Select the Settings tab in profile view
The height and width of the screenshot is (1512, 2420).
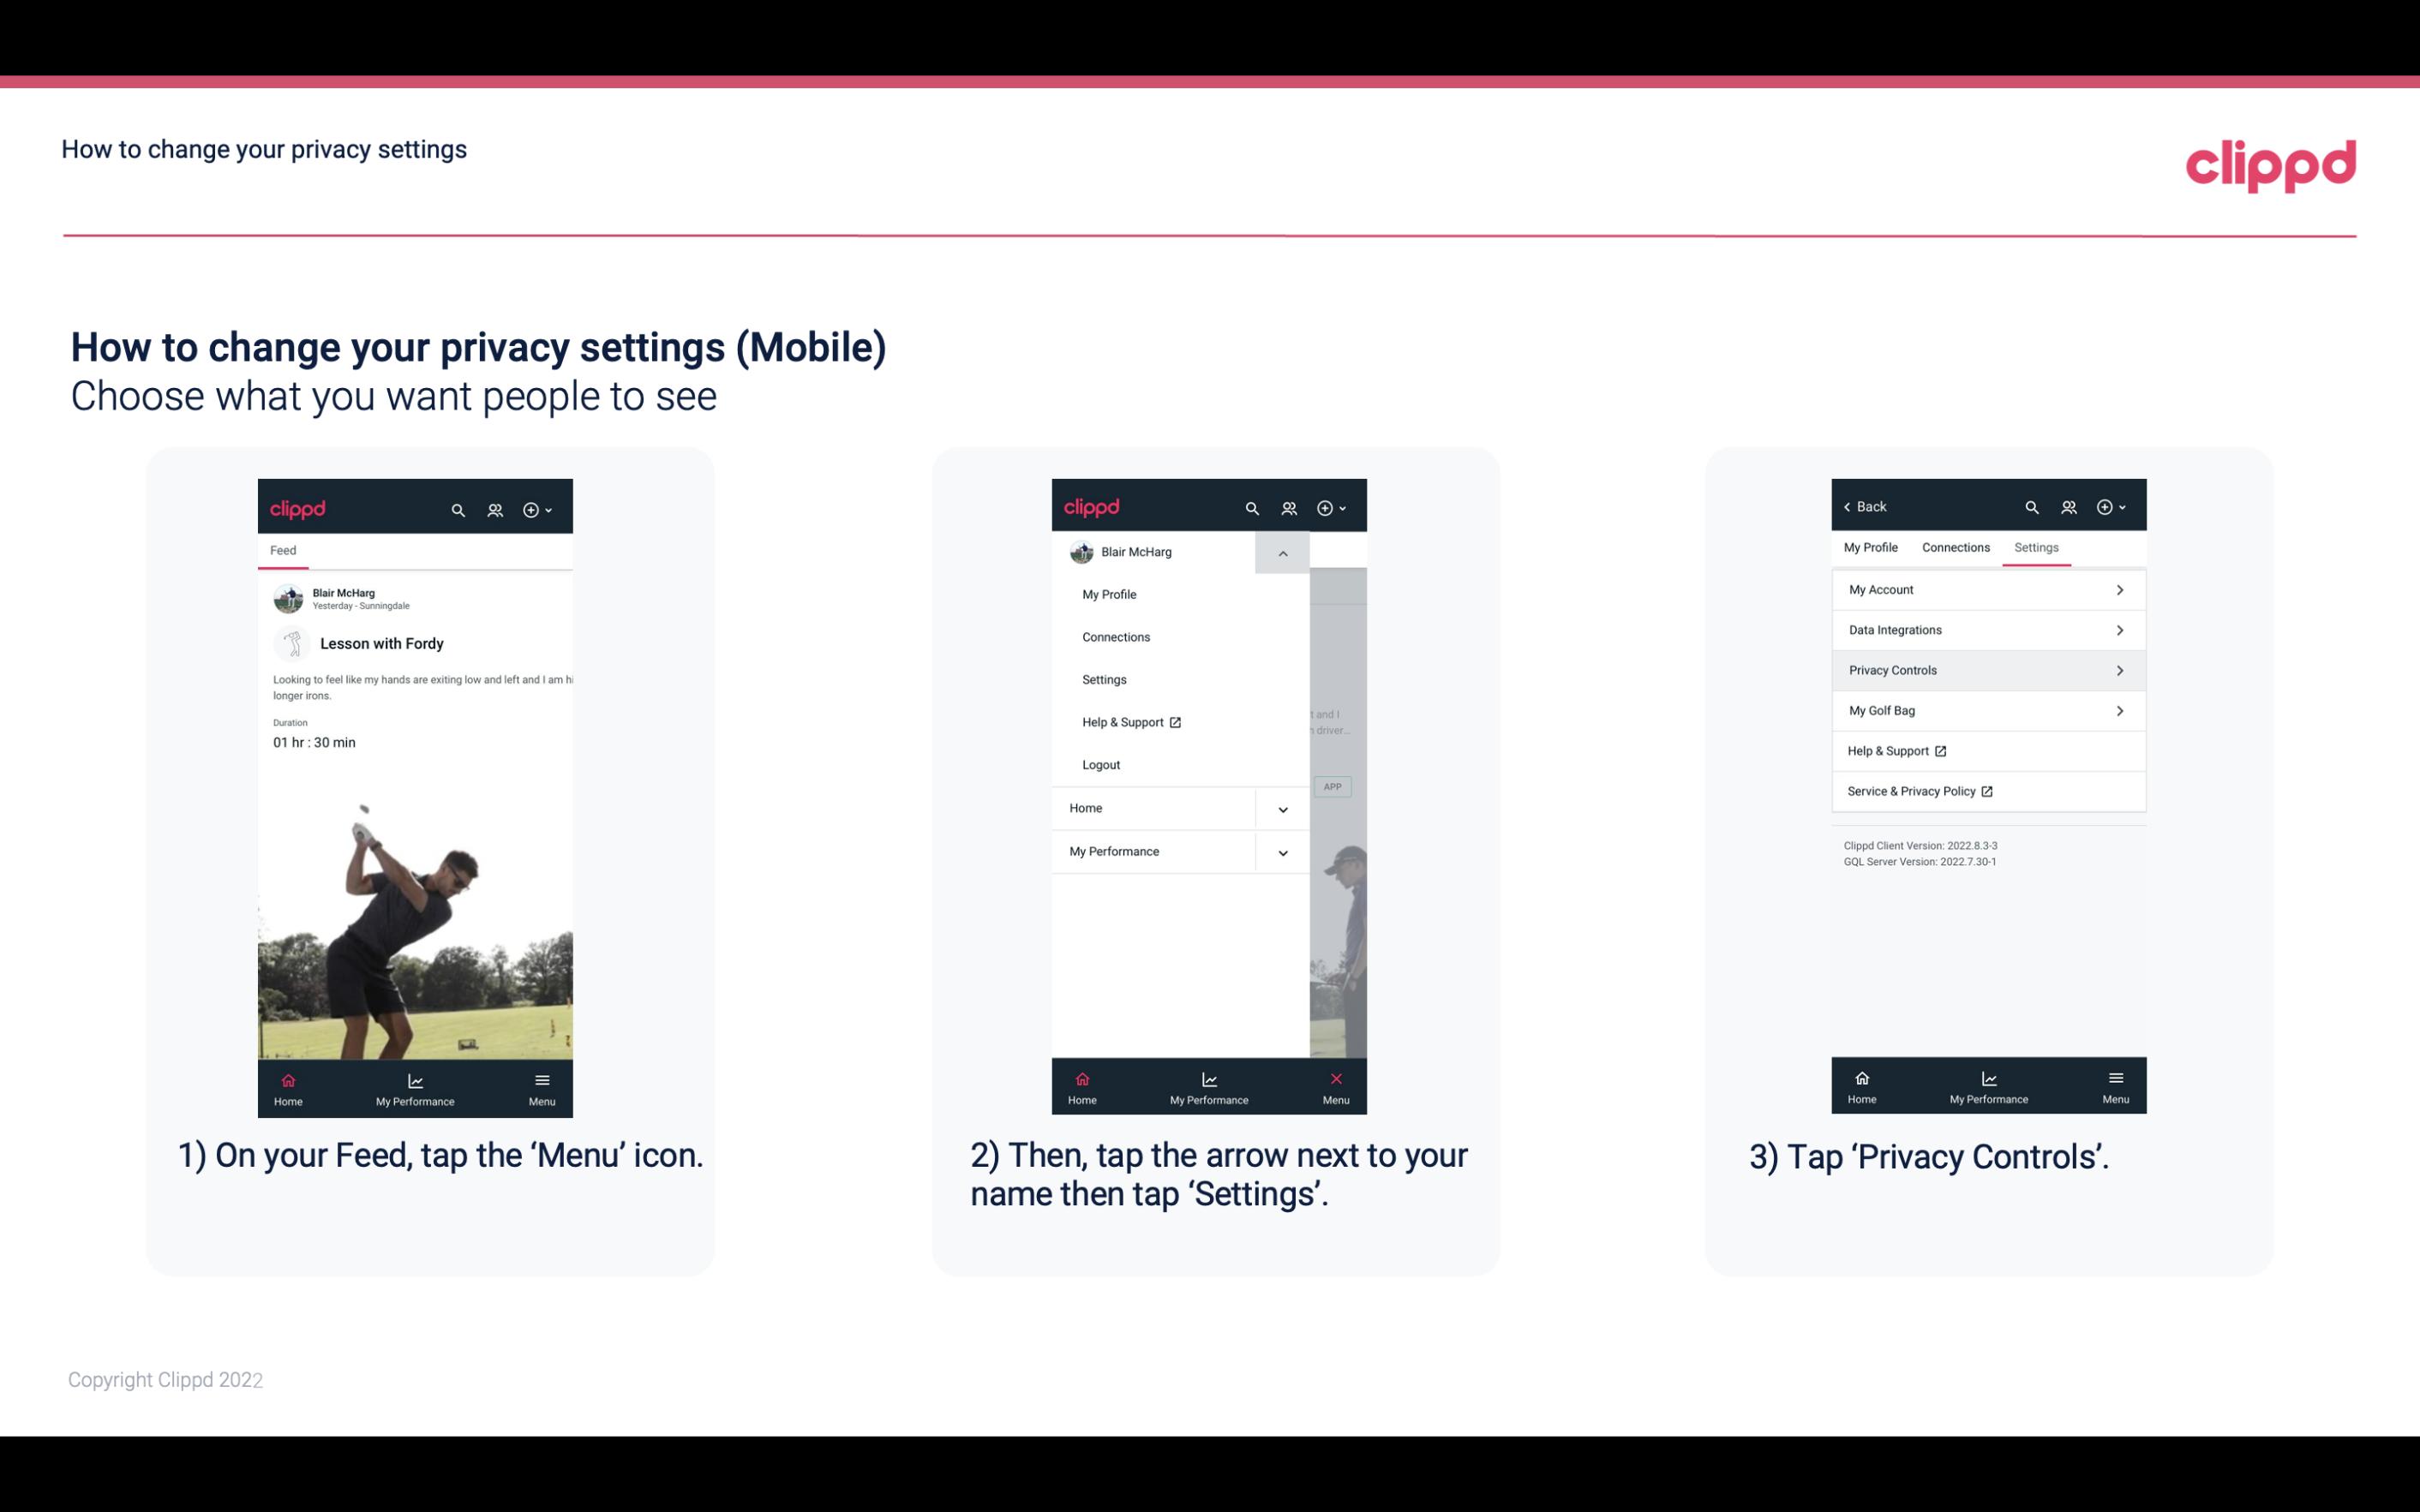(2035, 547)
